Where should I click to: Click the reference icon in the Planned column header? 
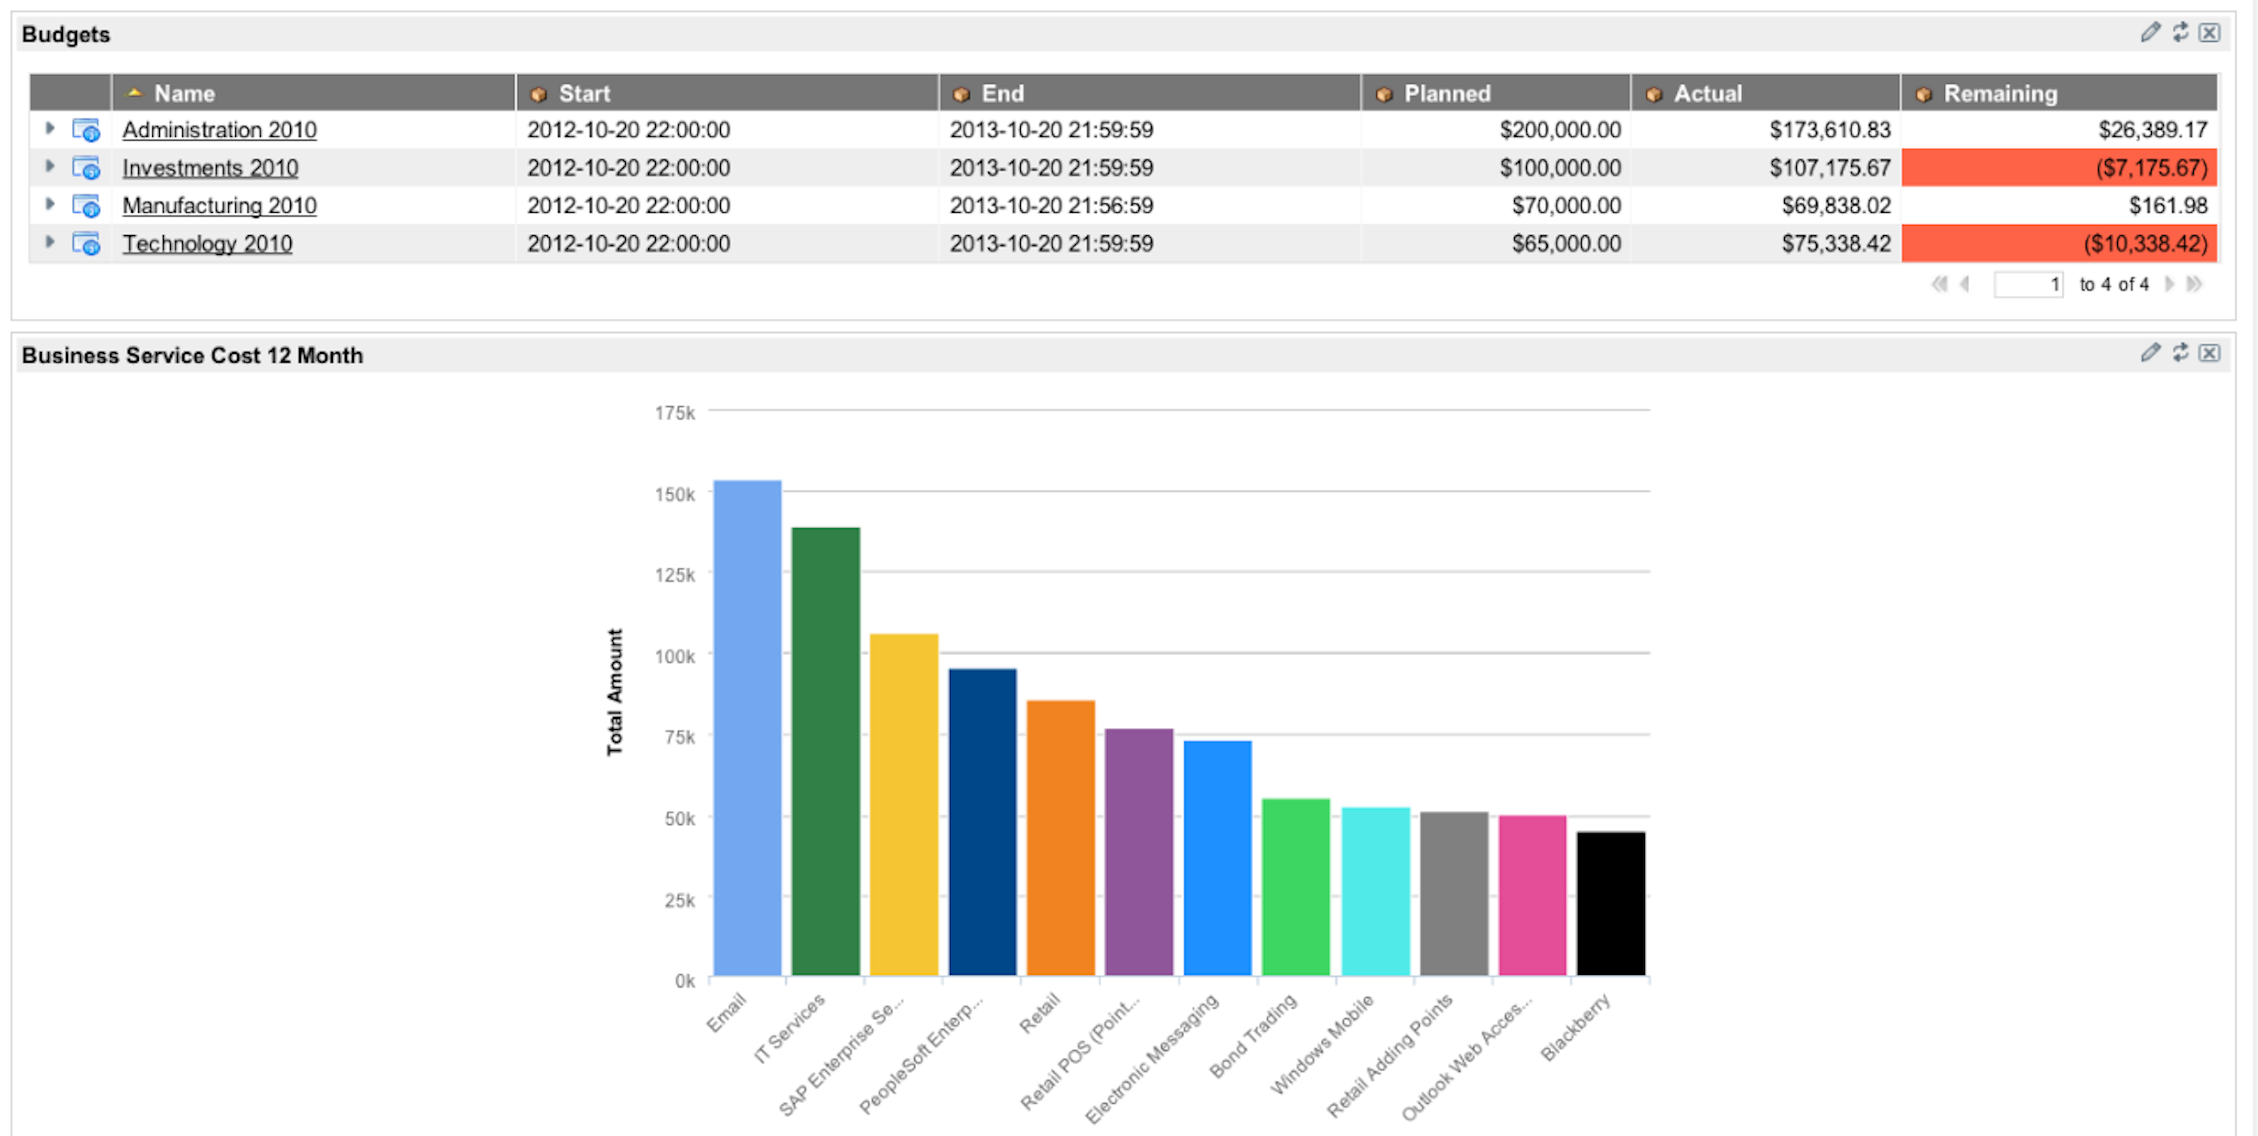click(x=1385, y=93)
